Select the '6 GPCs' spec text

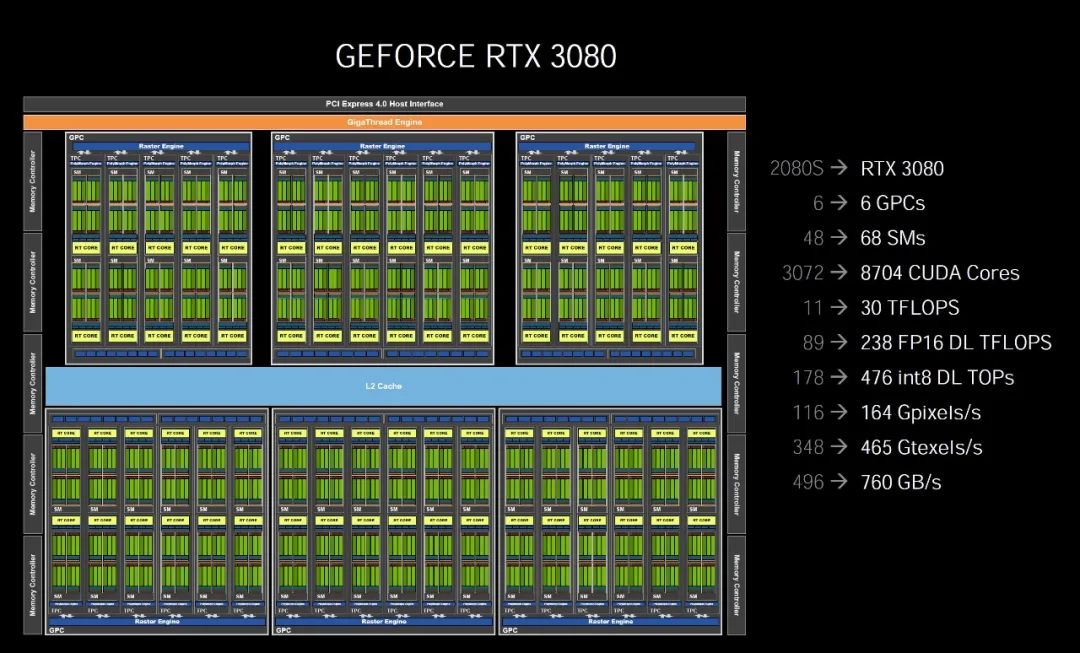[x=893, y=203]
